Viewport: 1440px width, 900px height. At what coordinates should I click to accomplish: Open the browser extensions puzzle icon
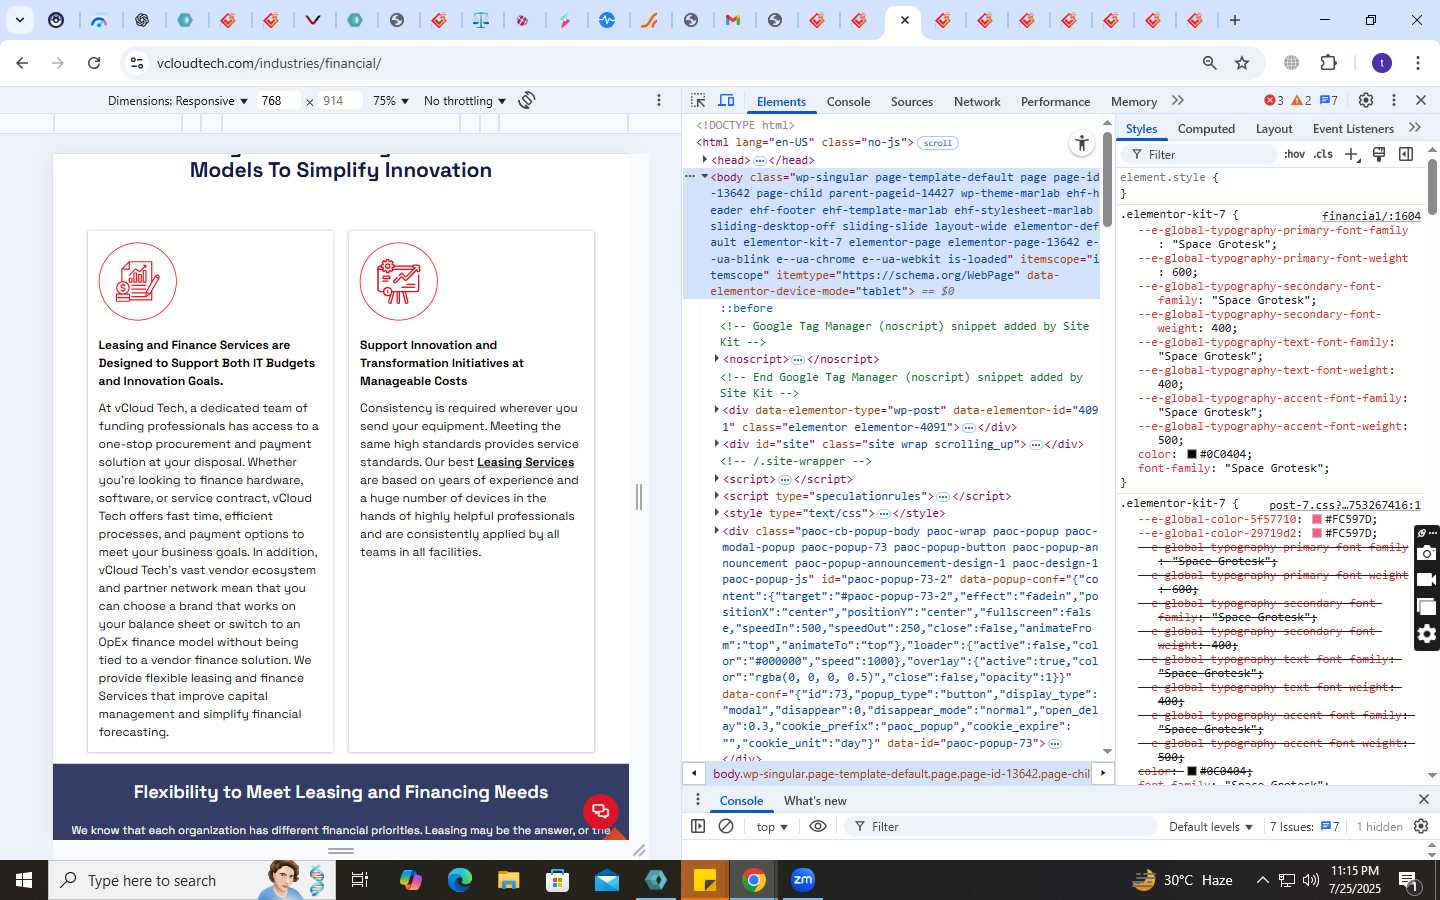point(1328,63)
